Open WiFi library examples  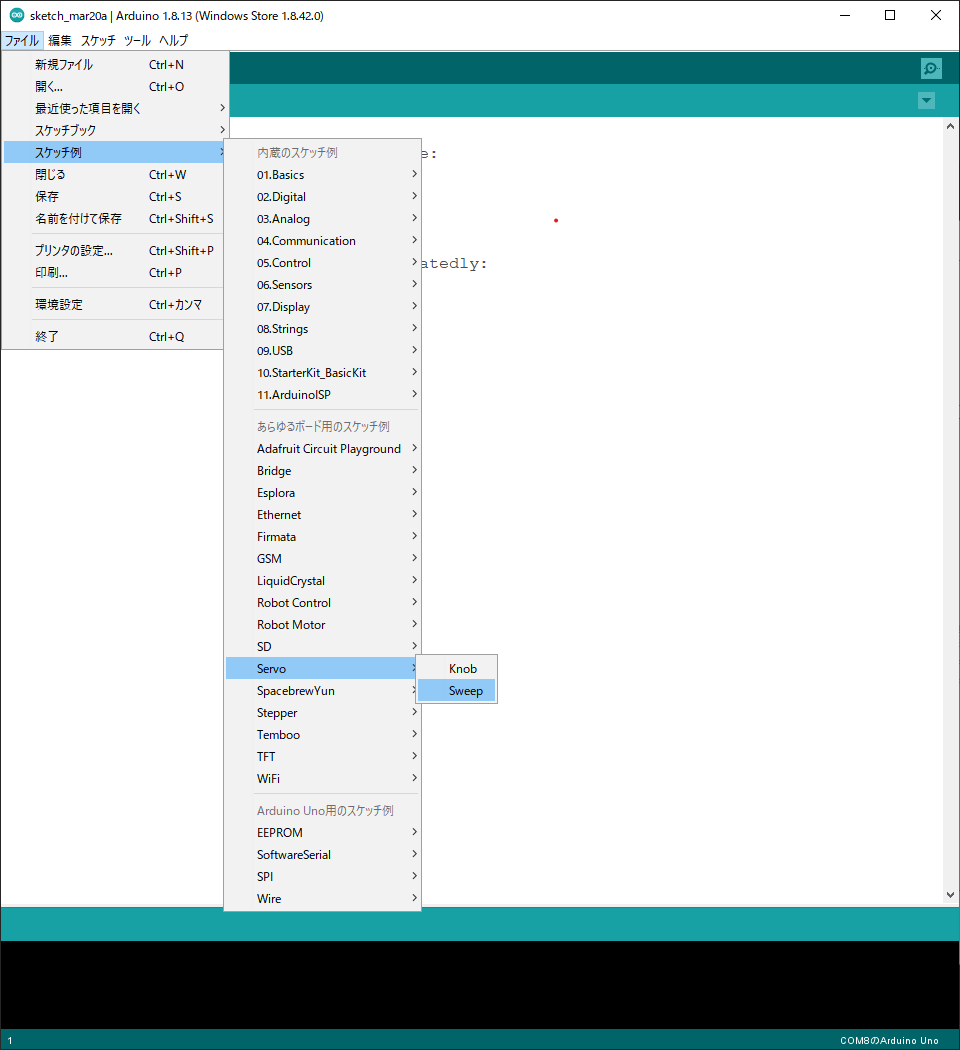point(323,779)
